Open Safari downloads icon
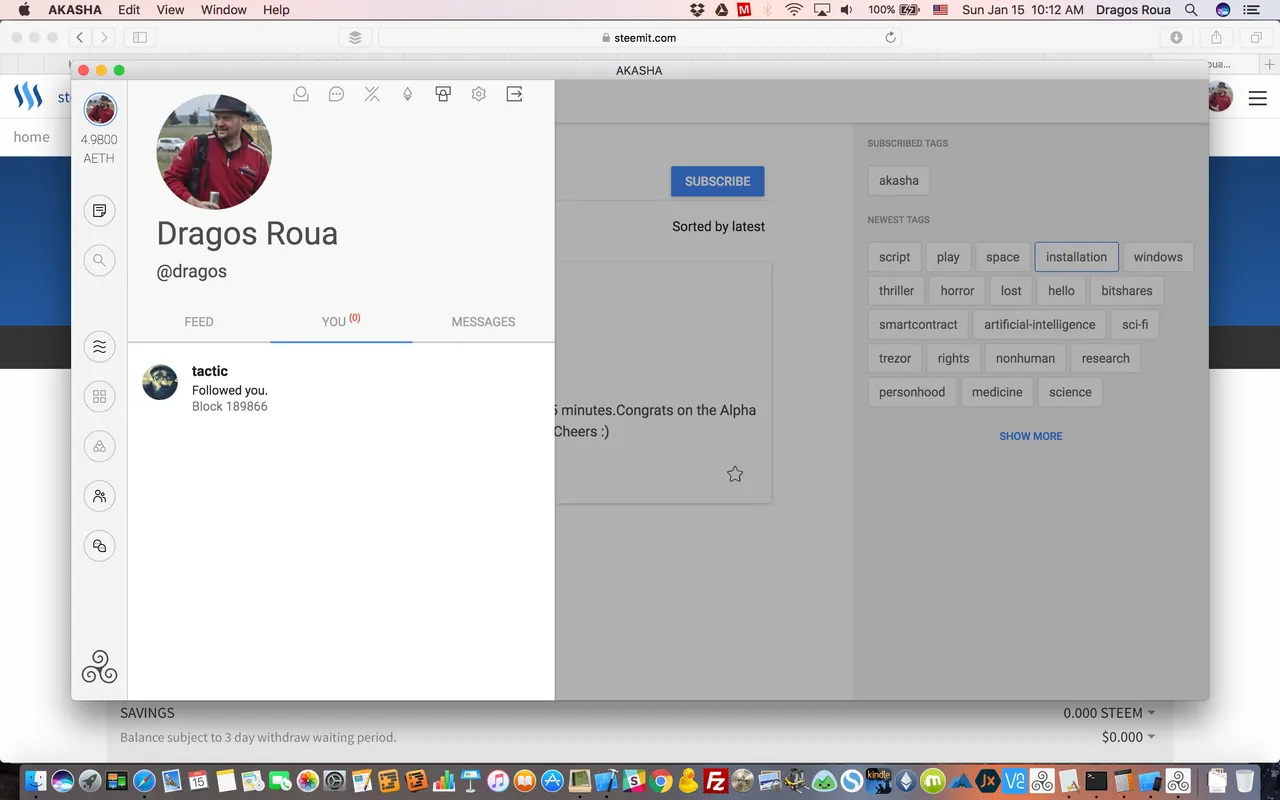This screenshot has height=800, width=1280. coord(1176,37)
